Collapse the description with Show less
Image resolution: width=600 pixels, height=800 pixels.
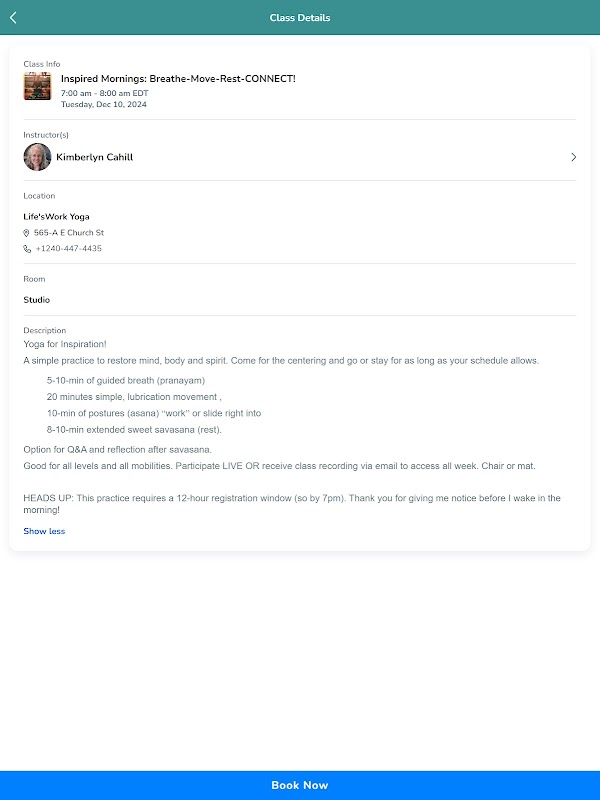(x=44, y=531)
